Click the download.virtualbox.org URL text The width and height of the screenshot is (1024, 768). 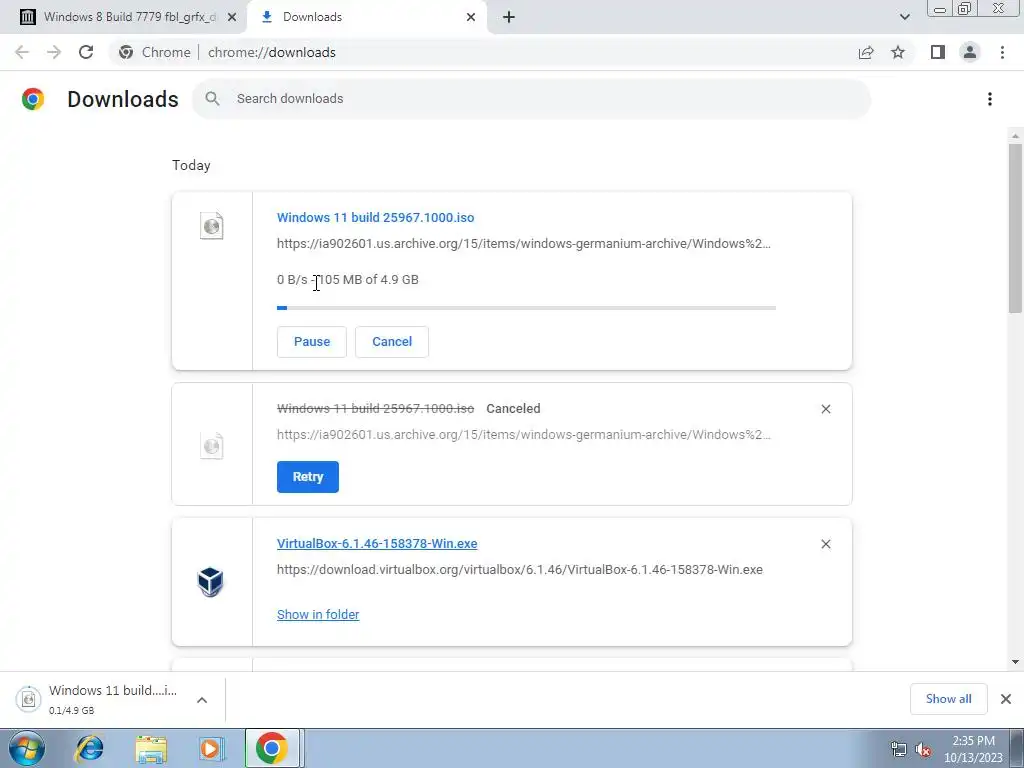520,569
